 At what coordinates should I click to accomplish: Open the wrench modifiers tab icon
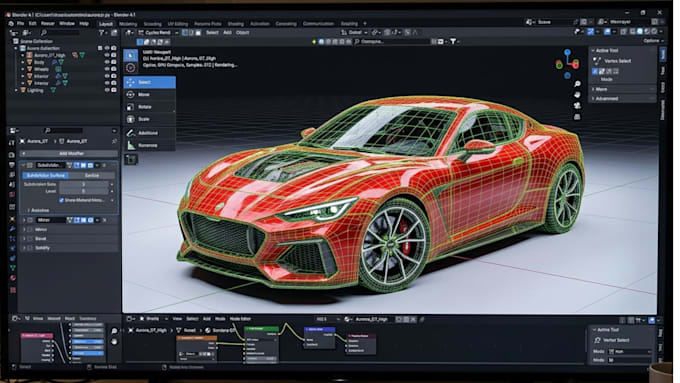point(12,229)
